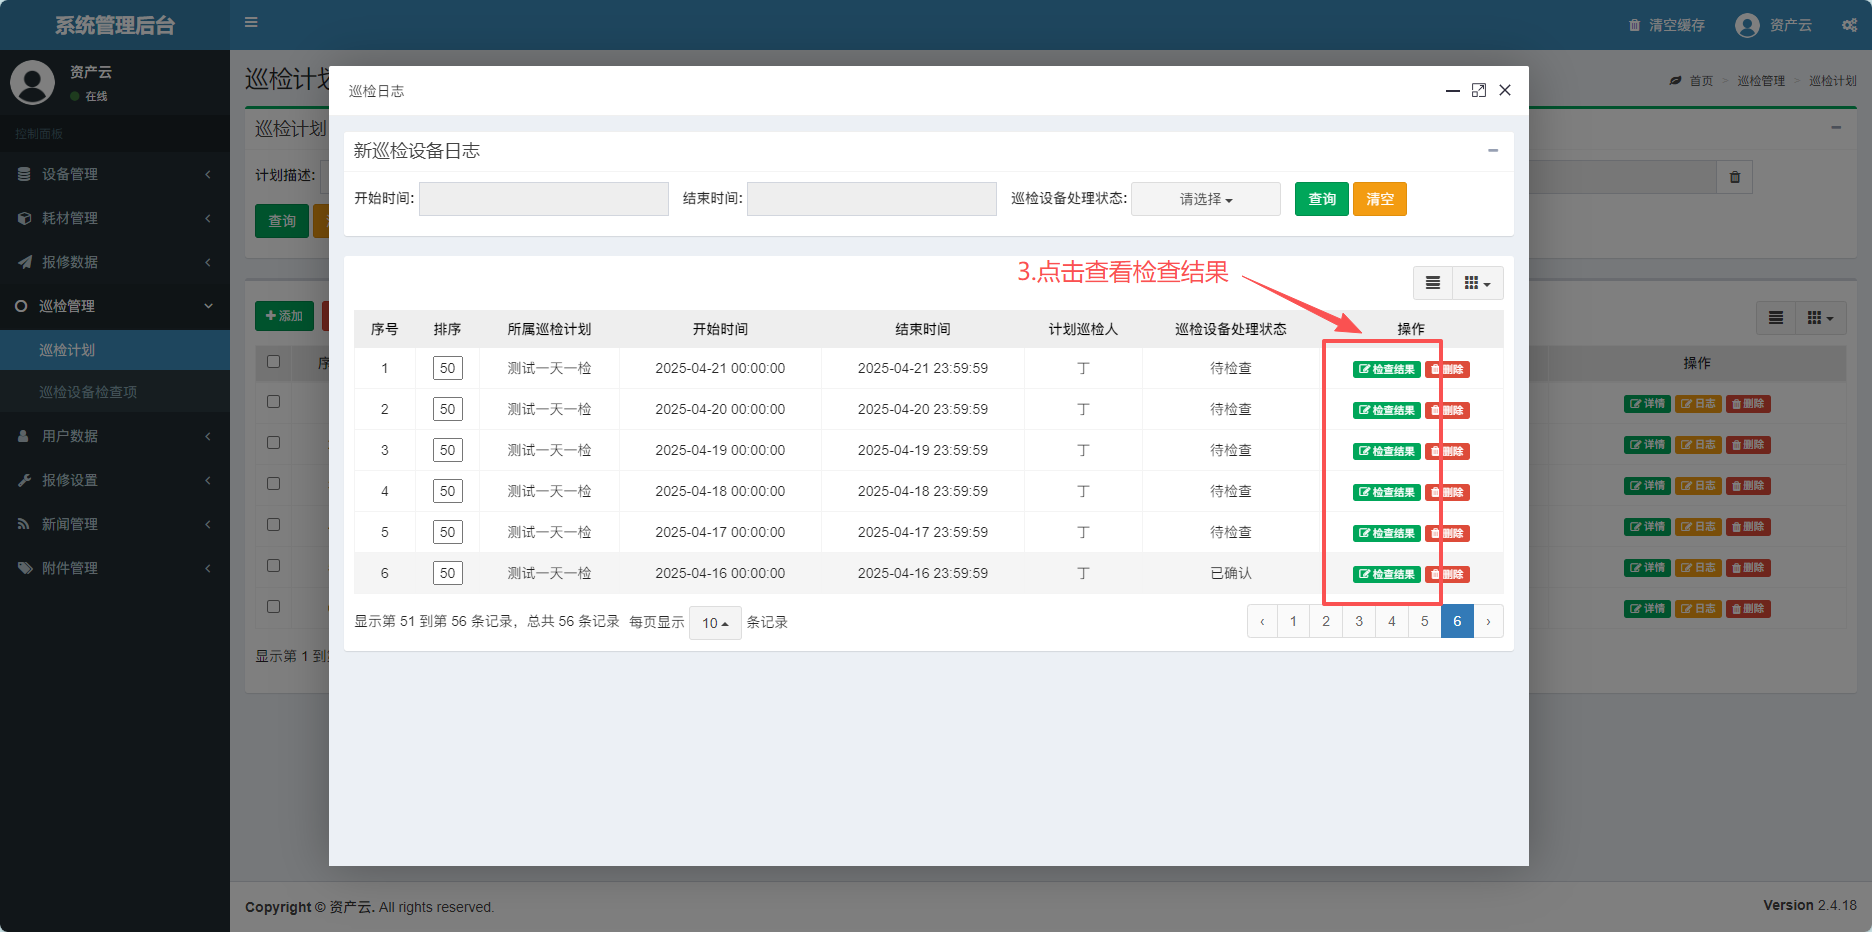Click the 开始时间 input field
Viewport: 1872px width, 932px height.
[x=543, y=199]
